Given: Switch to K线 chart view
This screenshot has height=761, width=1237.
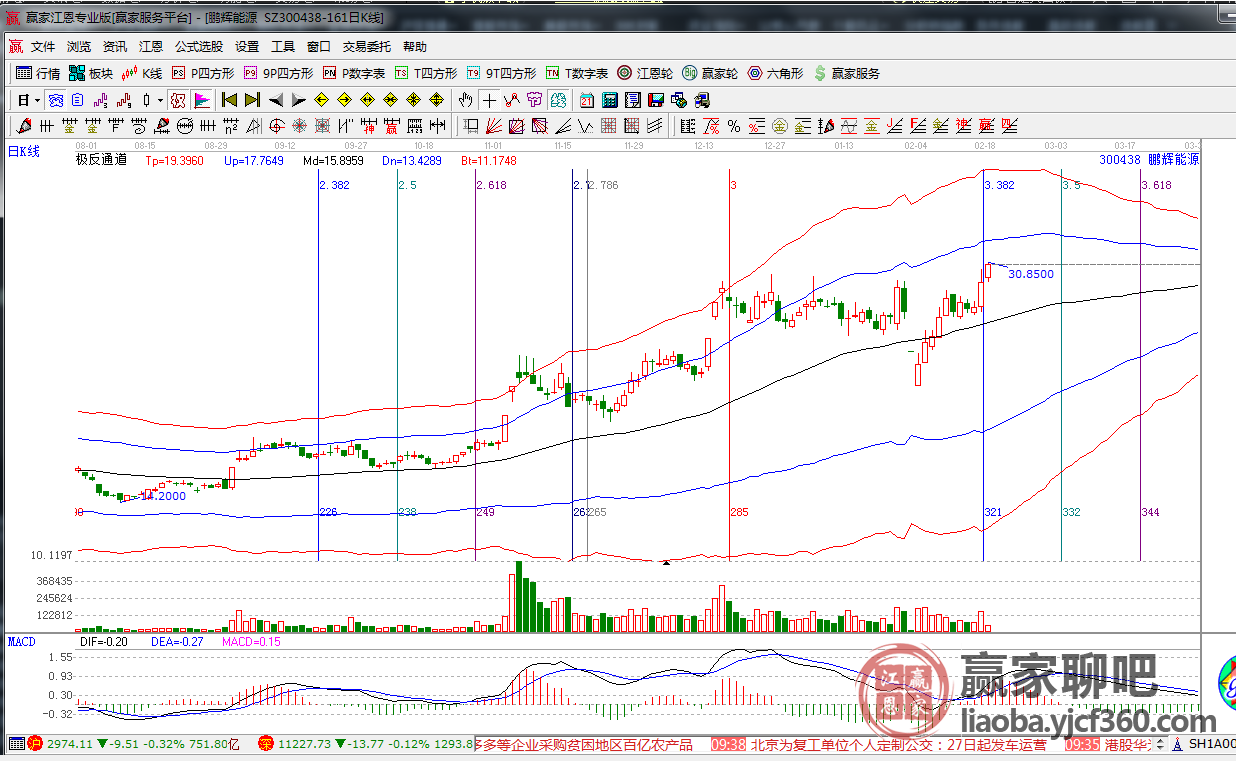Looking at the screenshot, I should [142, 74].
